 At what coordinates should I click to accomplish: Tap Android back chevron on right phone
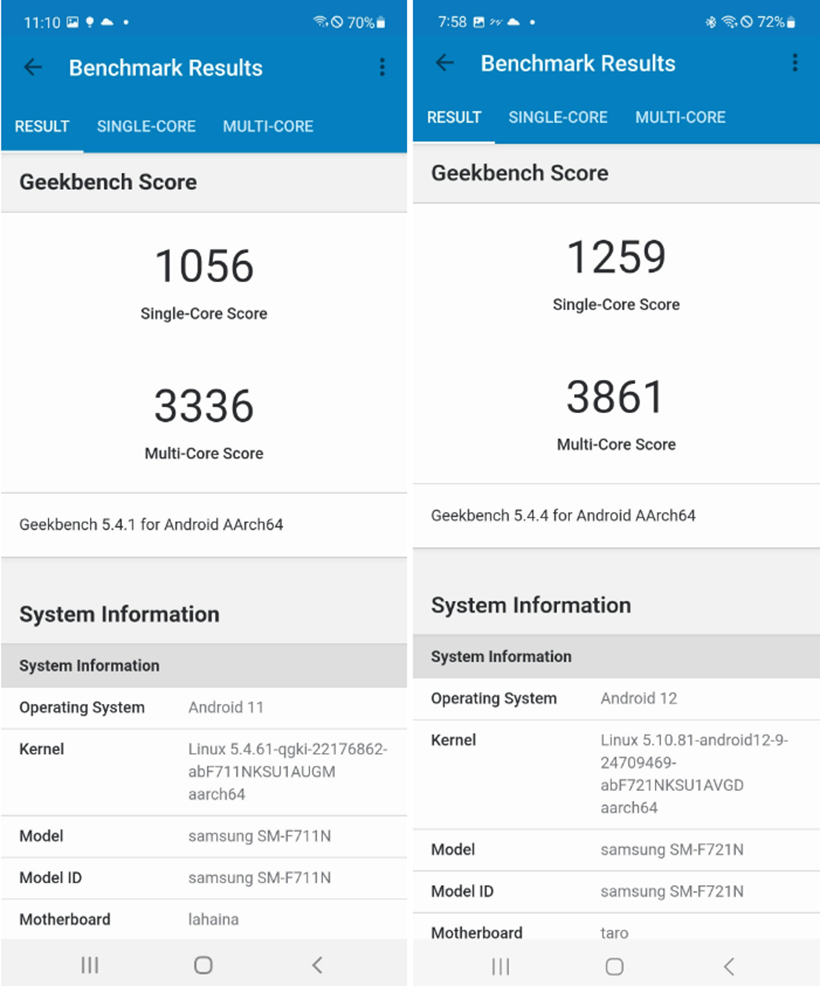coord(729,966)
